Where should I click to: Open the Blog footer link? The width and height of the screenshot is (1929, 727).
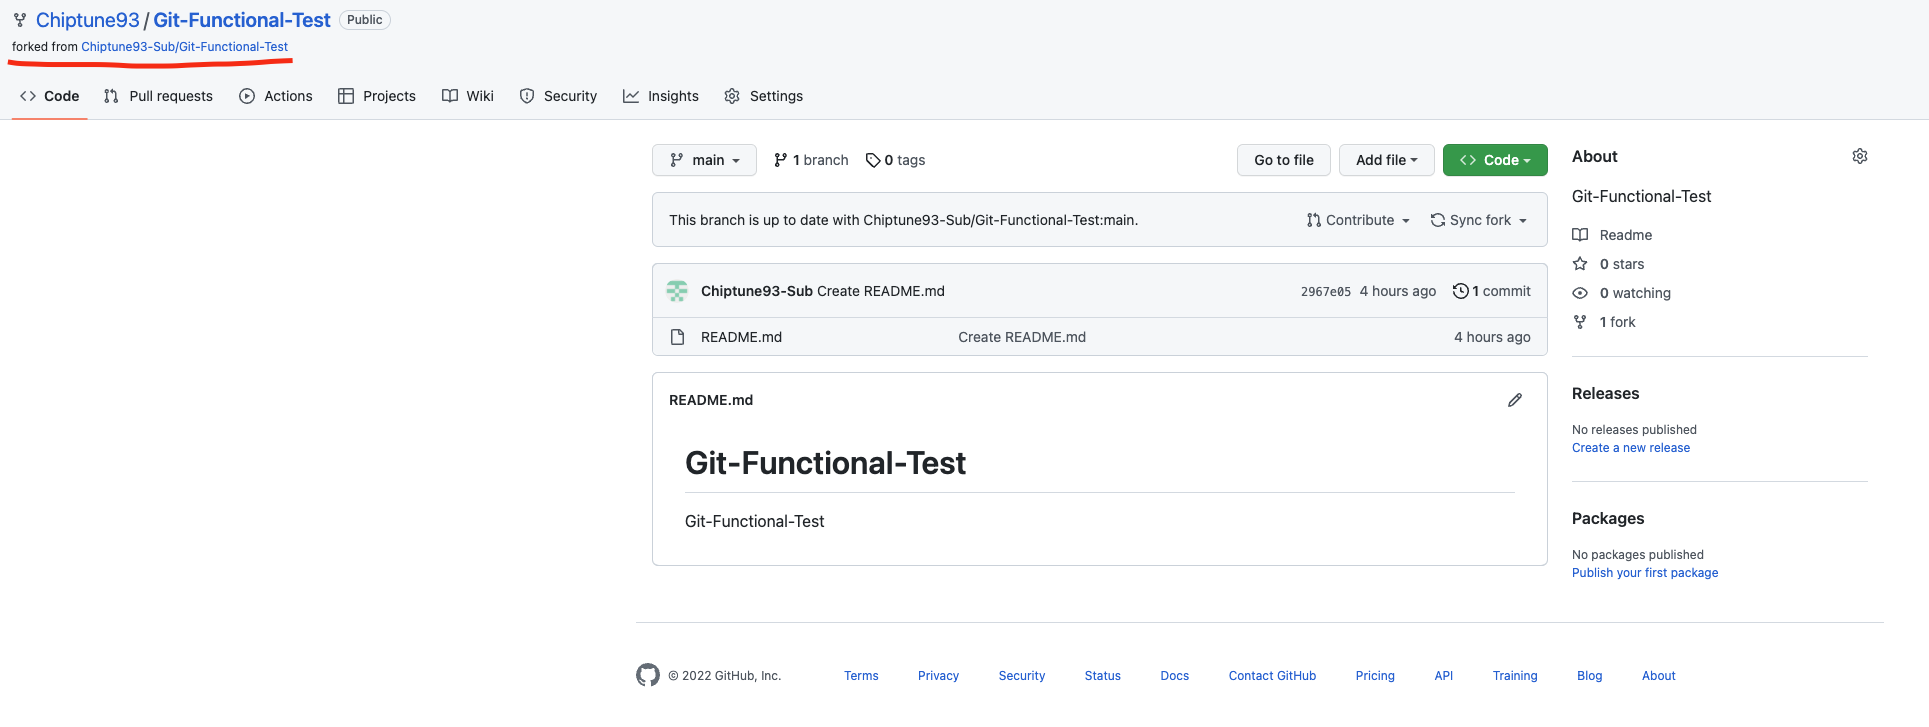(1590, 676)
